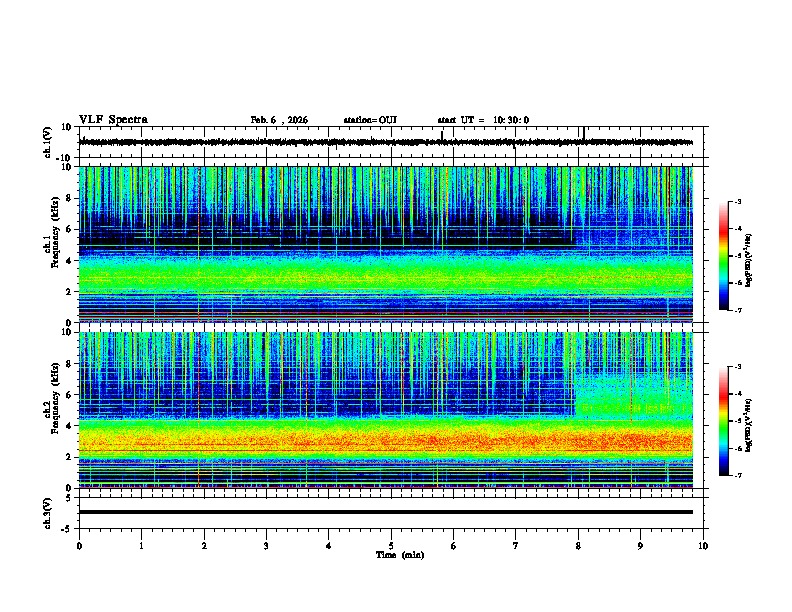Click the "4" tick on the Time axis

329,546
